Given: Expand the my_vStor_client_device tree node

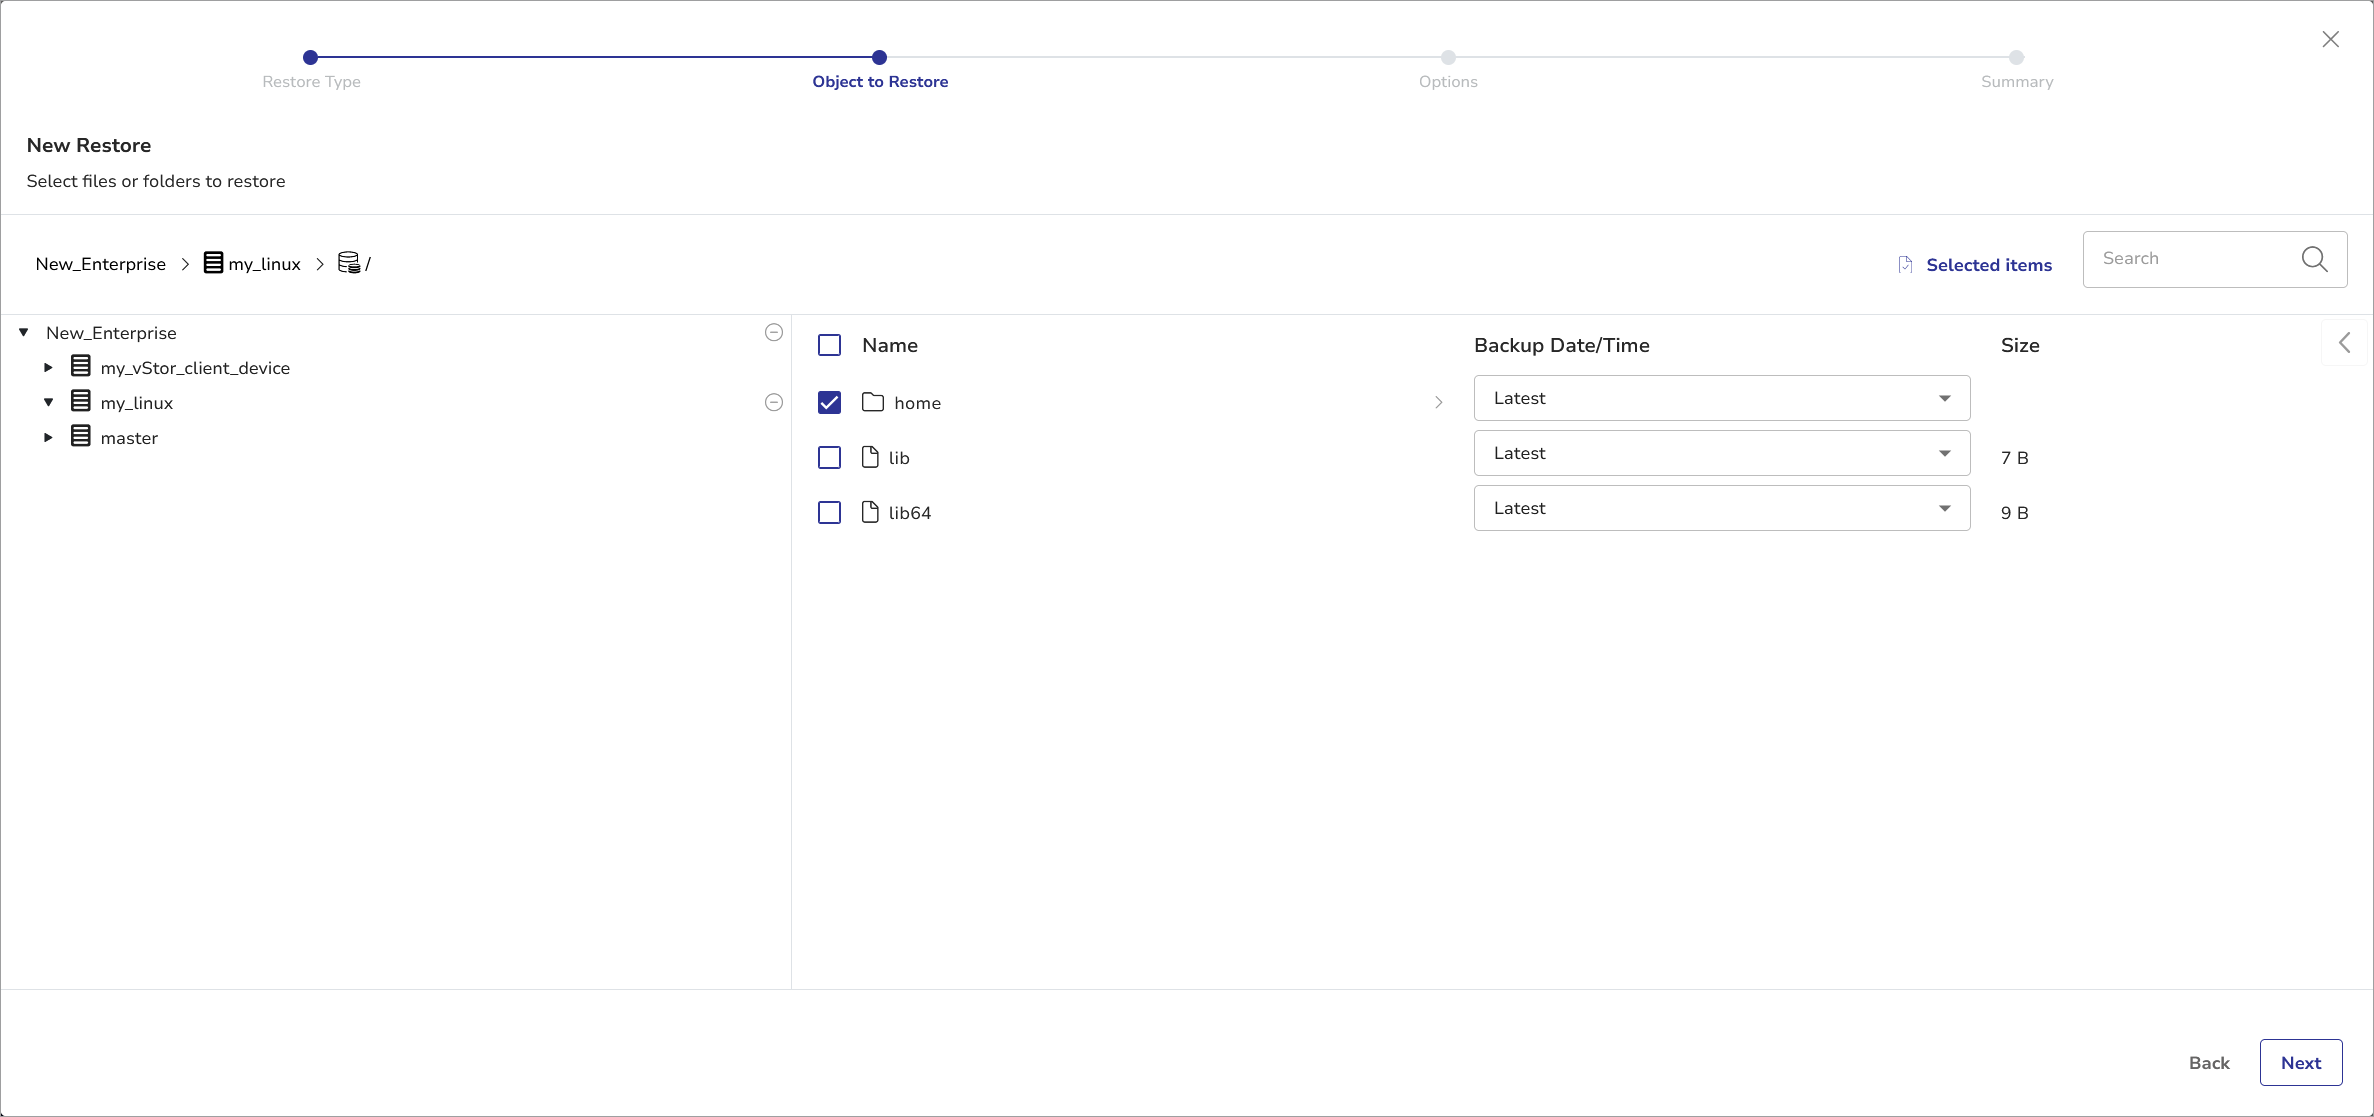Looking at the screenshot, I should tap(48, 368).
